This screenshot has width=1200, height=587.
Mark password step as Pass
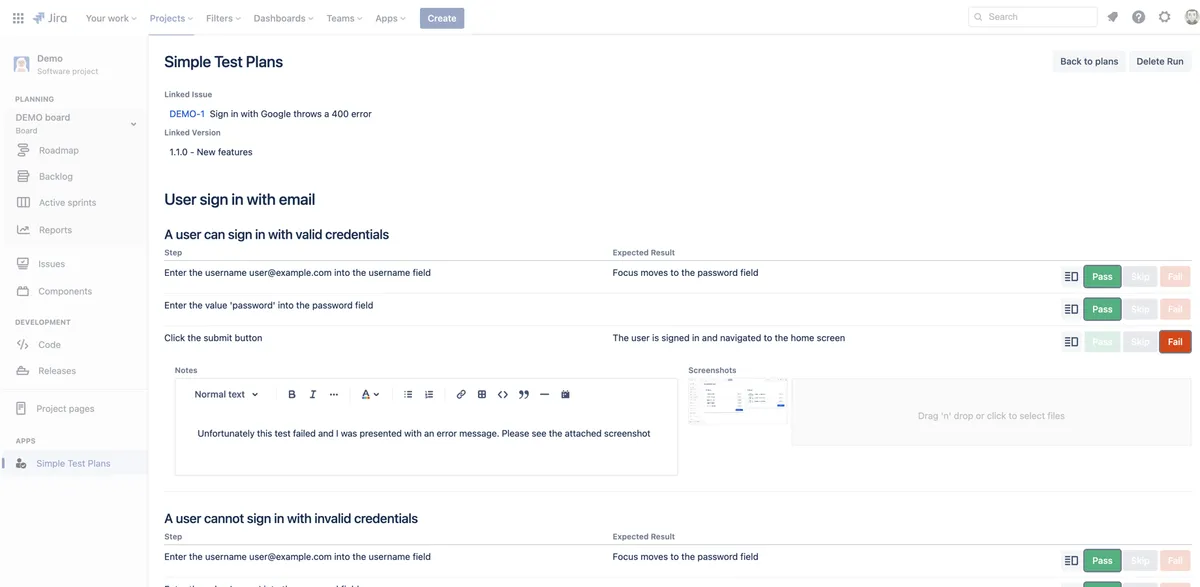pyautogui.click(x=1102, y=309)
